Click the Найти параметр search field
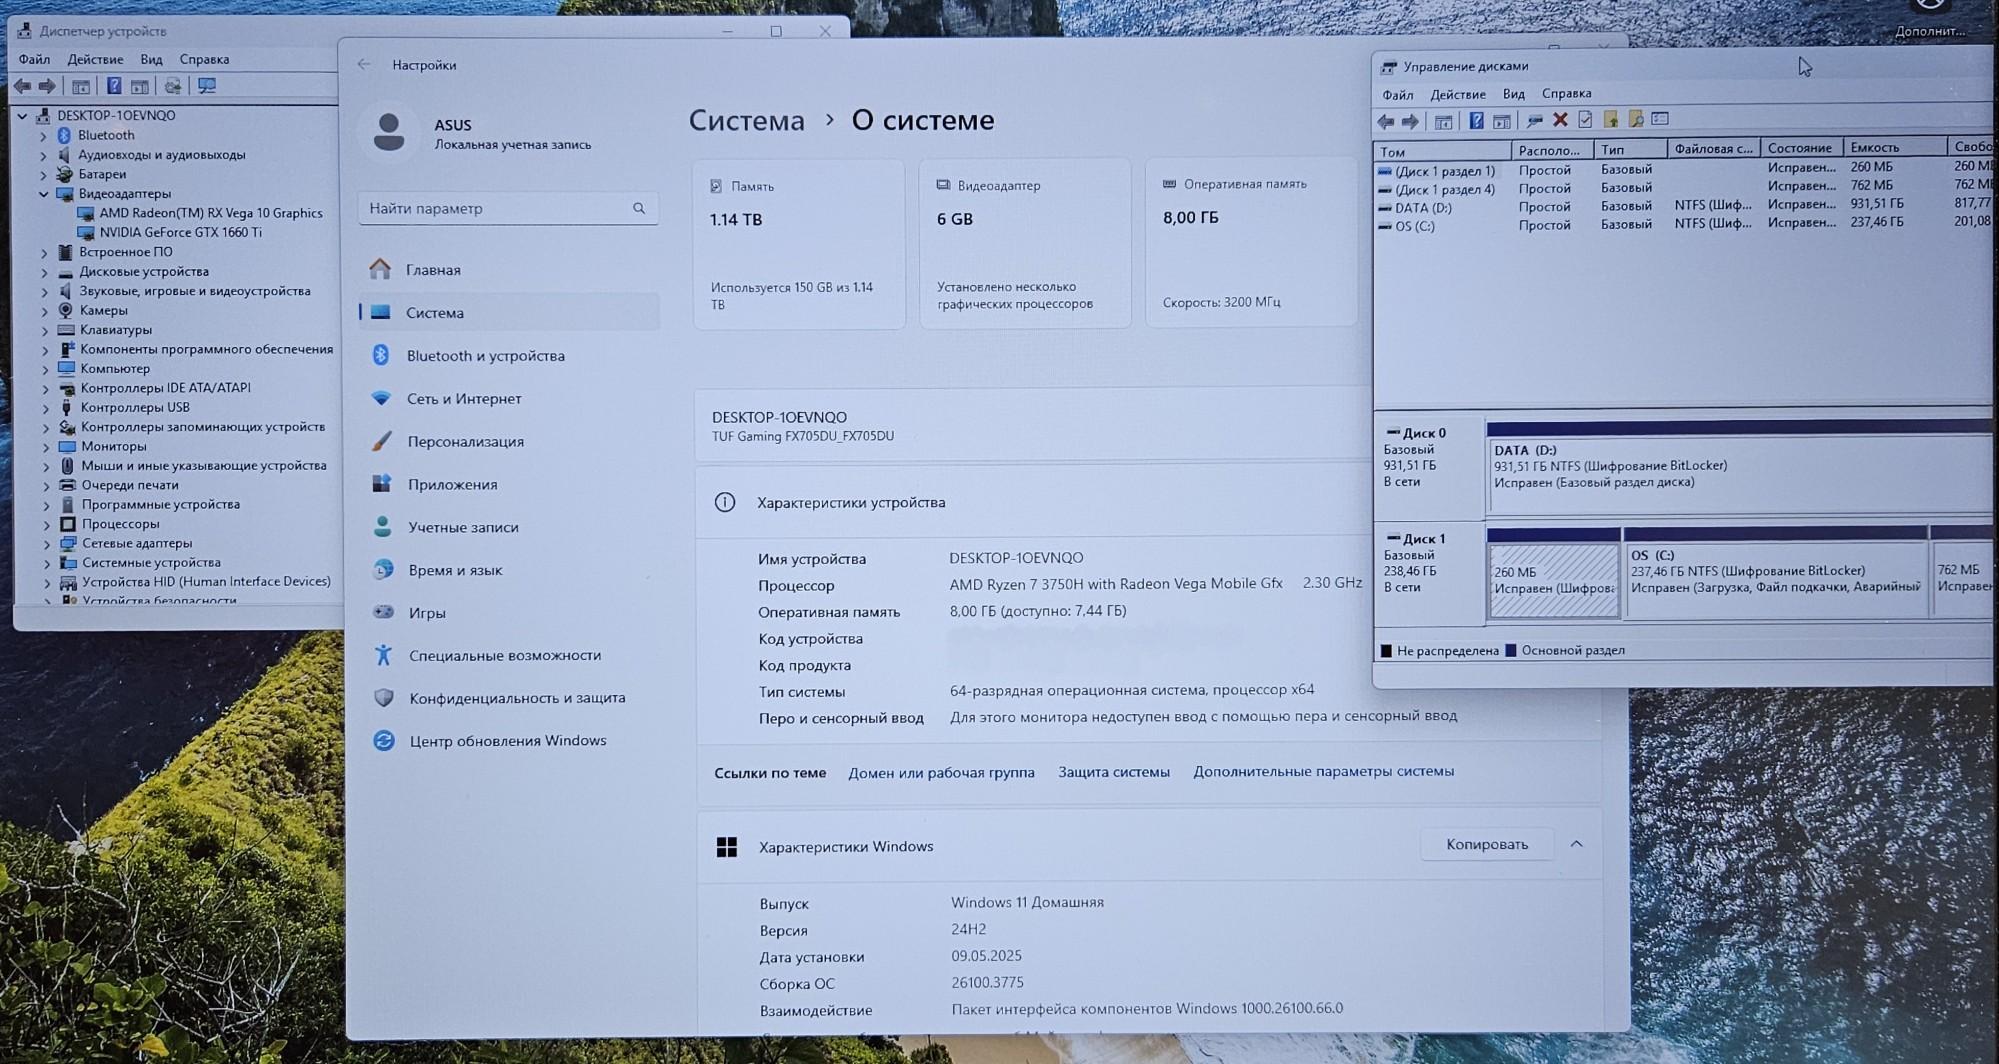Screen dimensions: 1999x1064 (508, 208)
